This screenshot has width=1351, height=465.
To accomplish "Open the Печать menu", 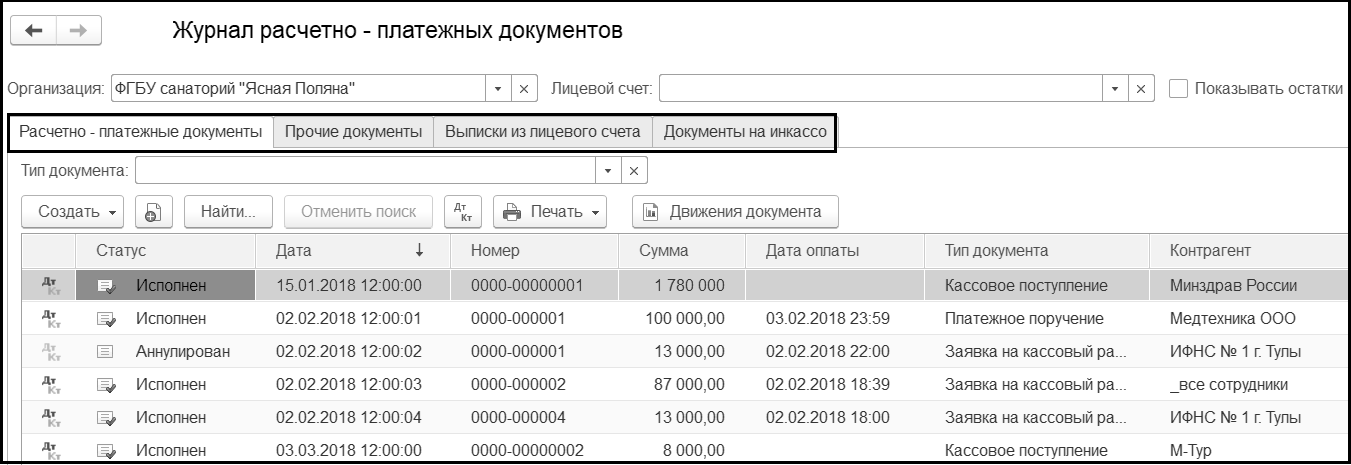I will pyautogui.click(x=554, y=212).
